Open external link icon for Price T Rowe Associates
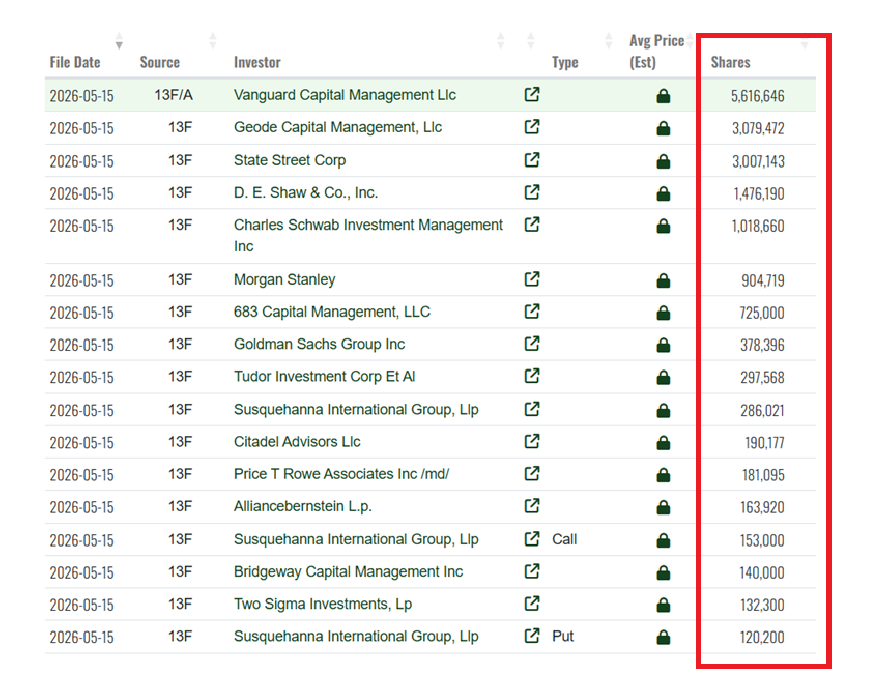The height and width of the screenshot is (691, 870). [532, 473]
